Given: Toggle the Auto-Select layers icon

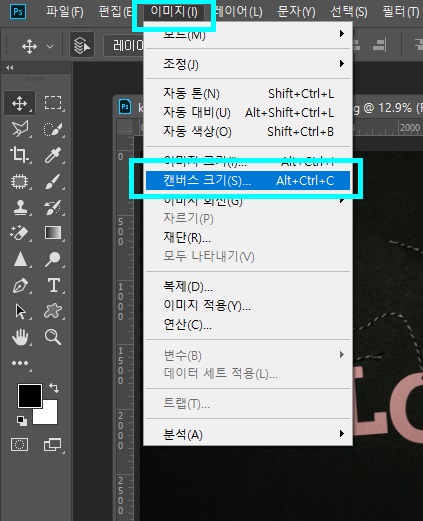Looking at the screenshot, I should (x=82, y=45).
